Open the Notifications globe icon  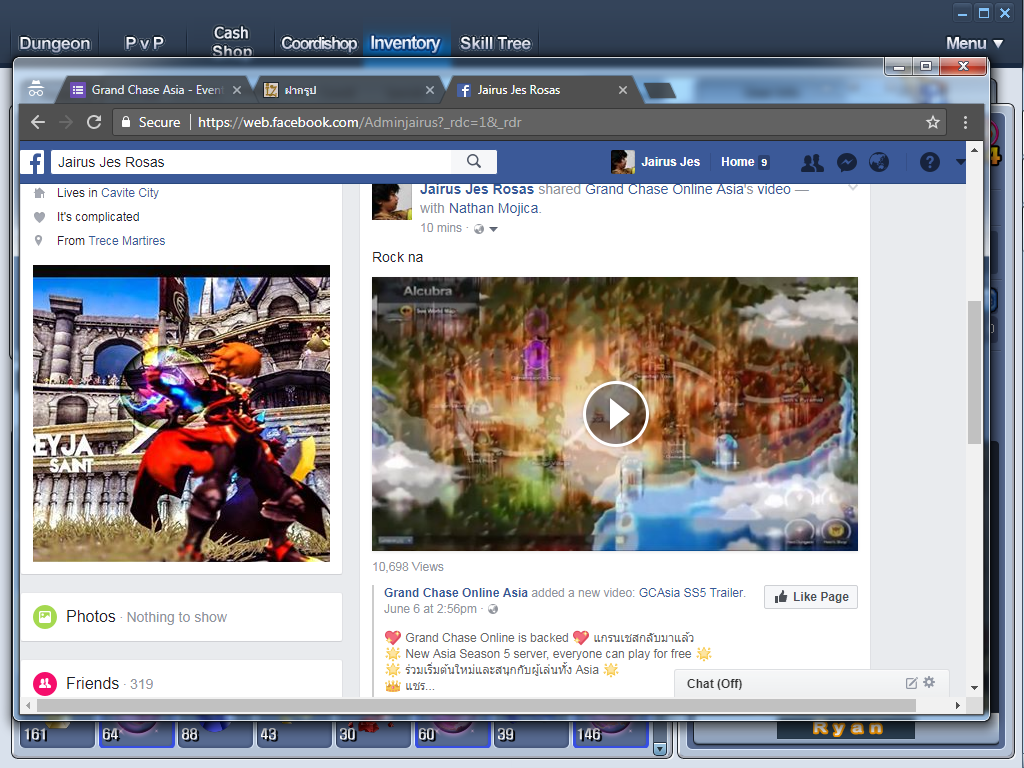click(x=879, y=163)
